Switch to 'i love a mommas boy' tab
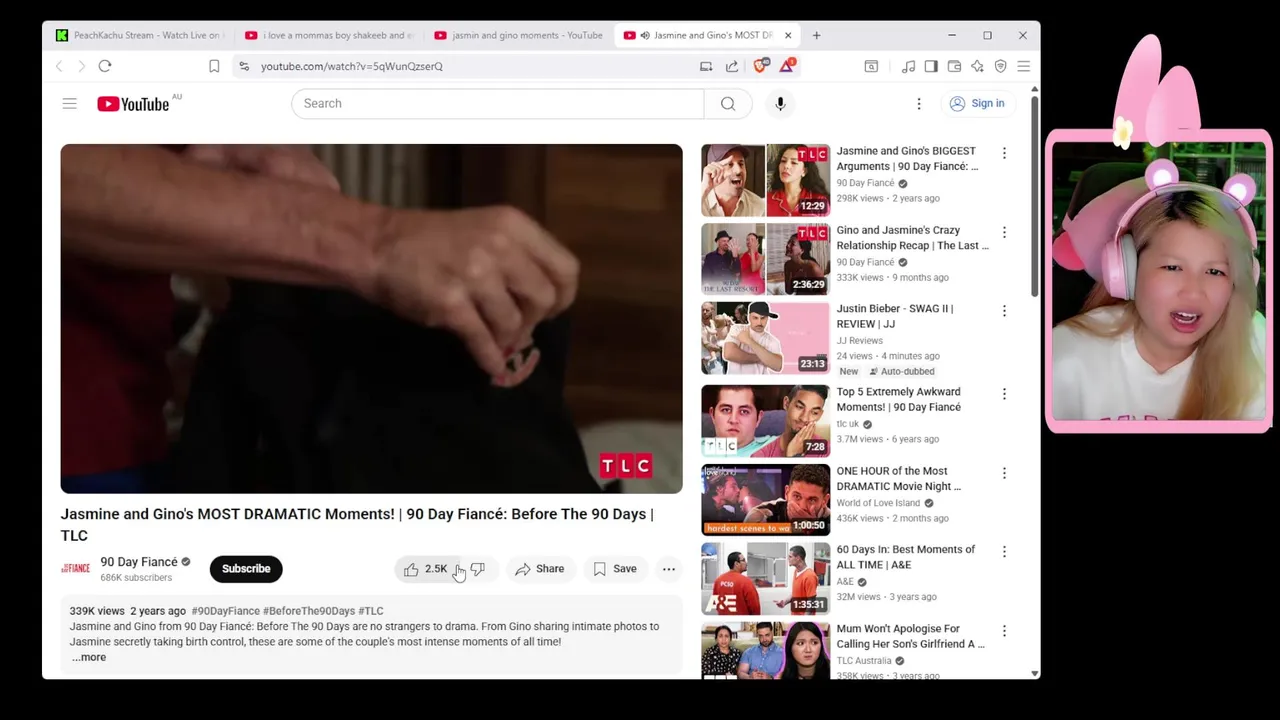 point(329,35)
